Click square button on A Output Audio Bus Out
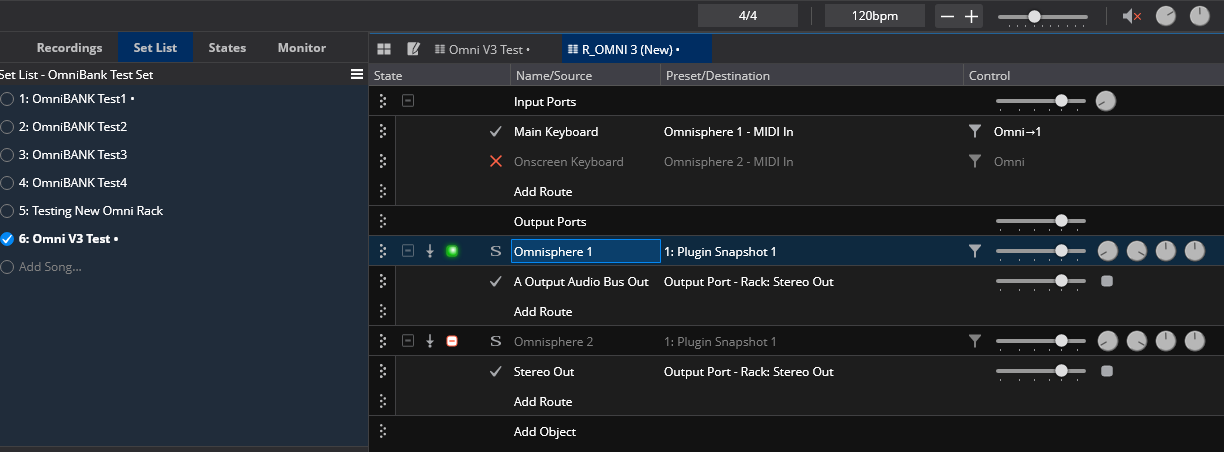Image resolution: width=1224 pixels, height=452 pixels. click(x=1107, y=281)
